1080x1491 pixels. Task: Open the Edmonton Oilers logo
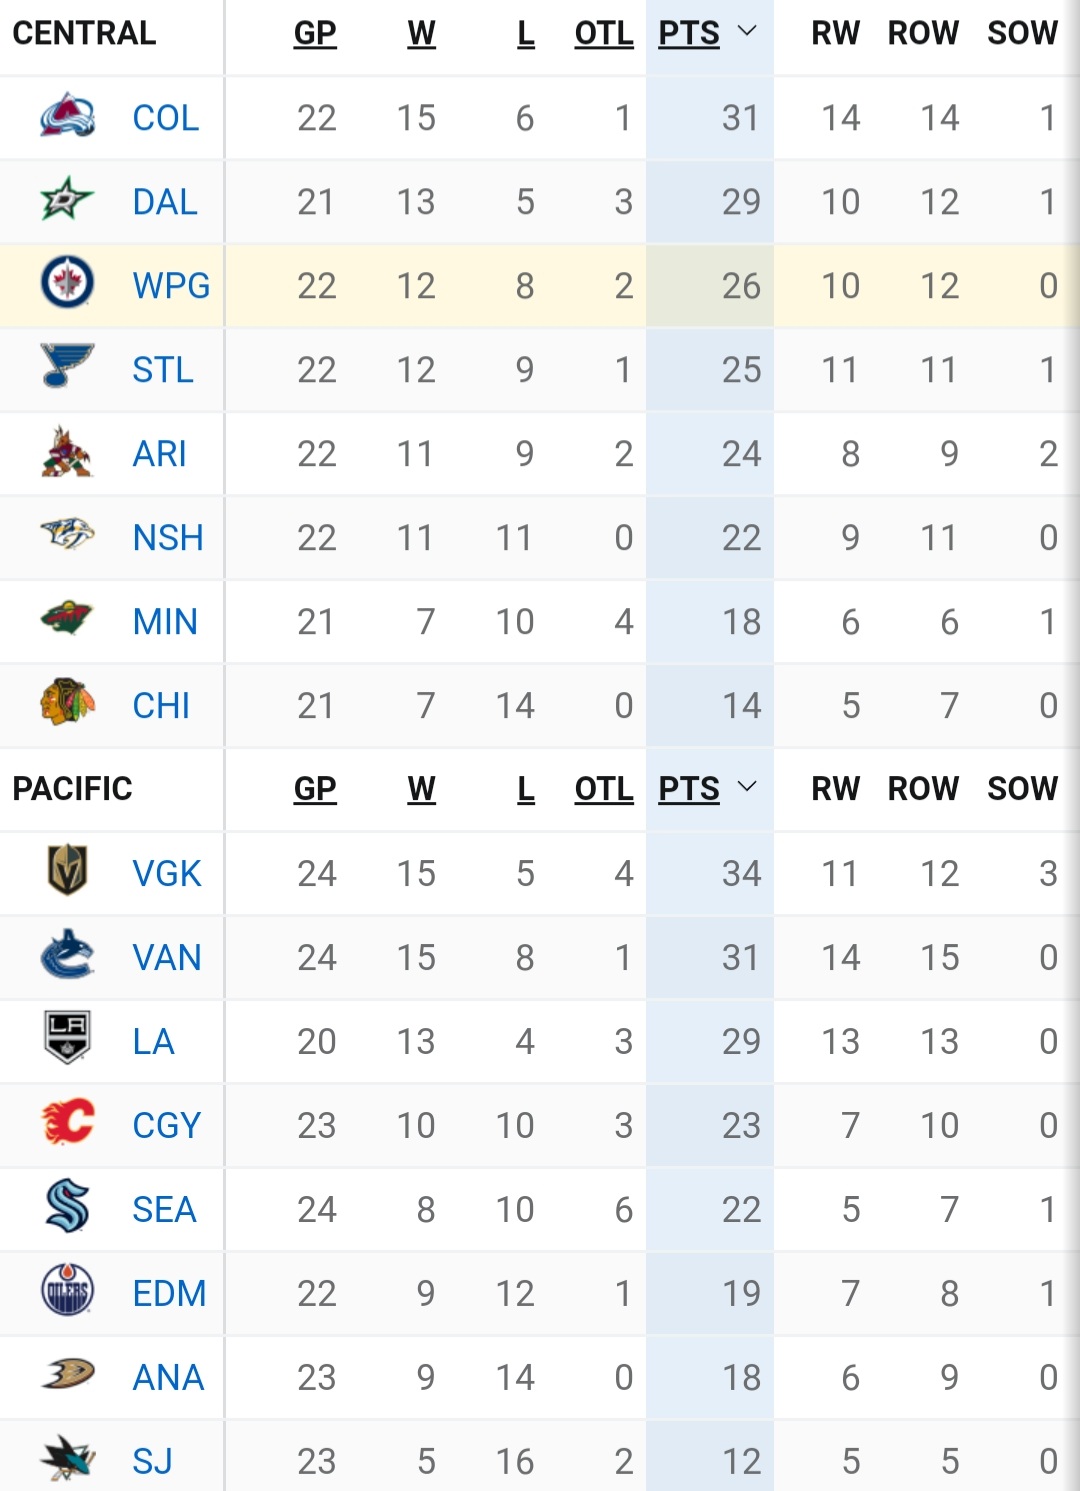click(67, 1290)
